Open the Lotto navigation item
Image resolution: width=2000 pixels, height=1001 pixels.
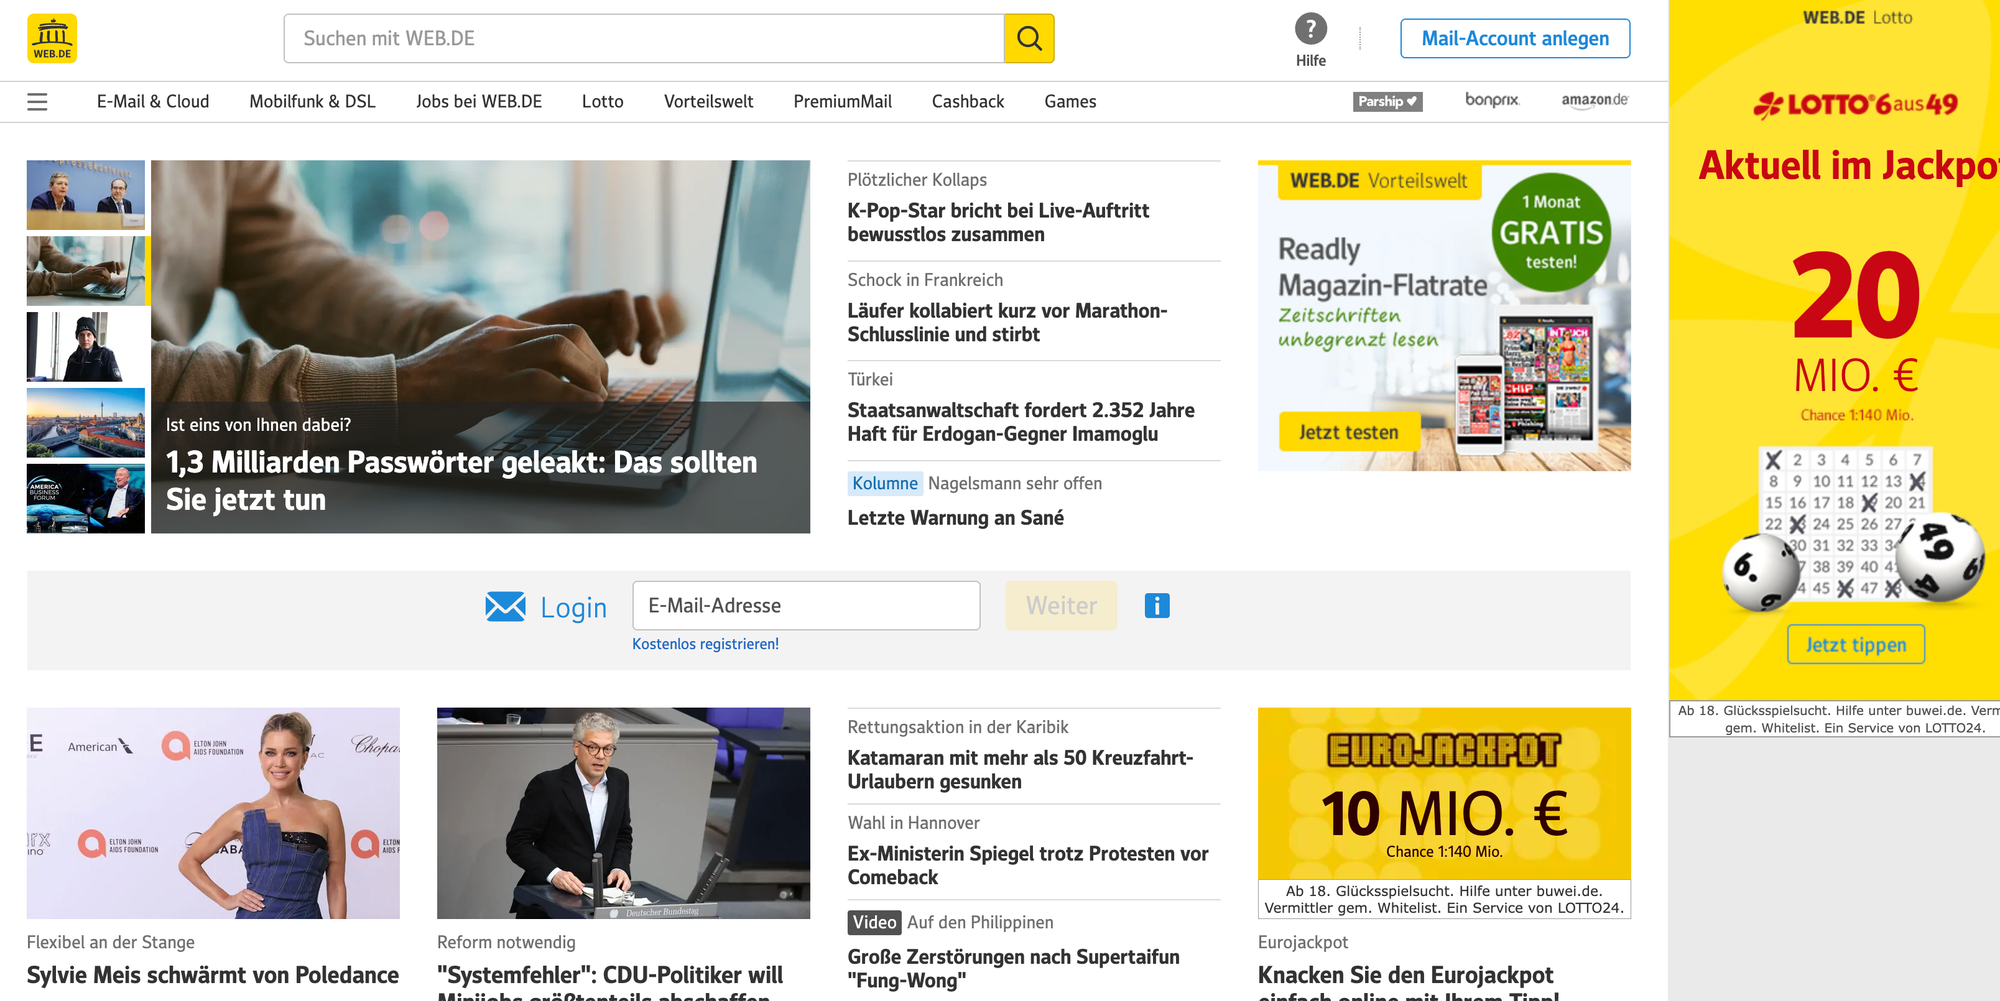(x=602, y=101)
